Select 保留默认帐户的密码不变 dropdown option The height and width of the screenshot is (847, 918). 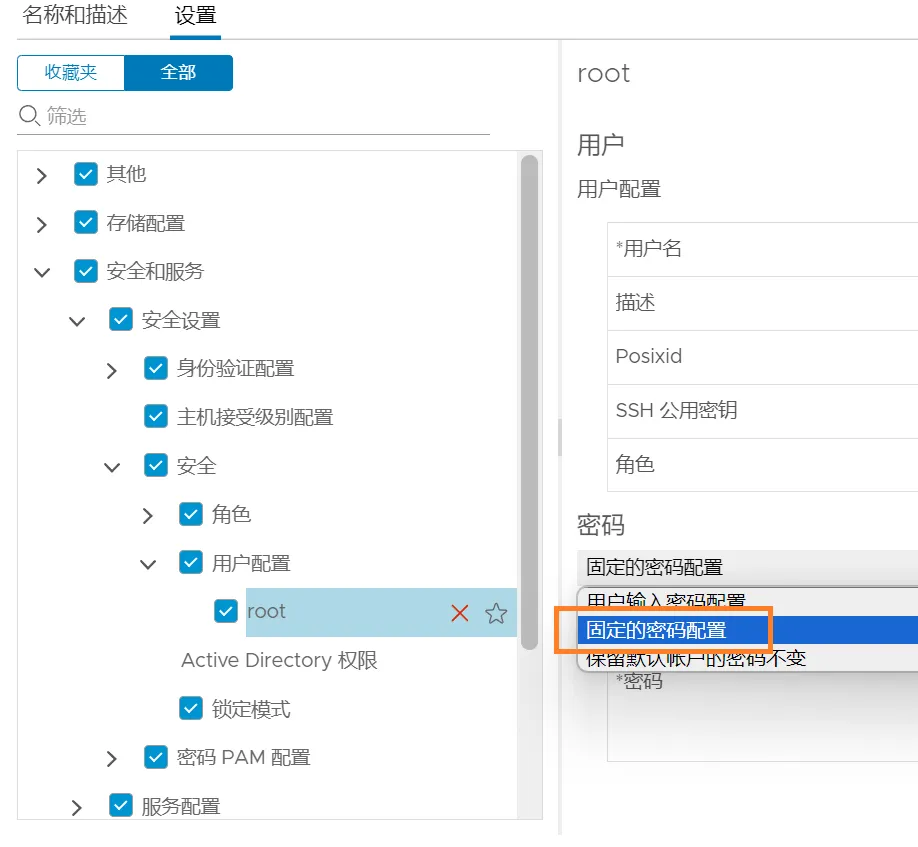point(696,658)
